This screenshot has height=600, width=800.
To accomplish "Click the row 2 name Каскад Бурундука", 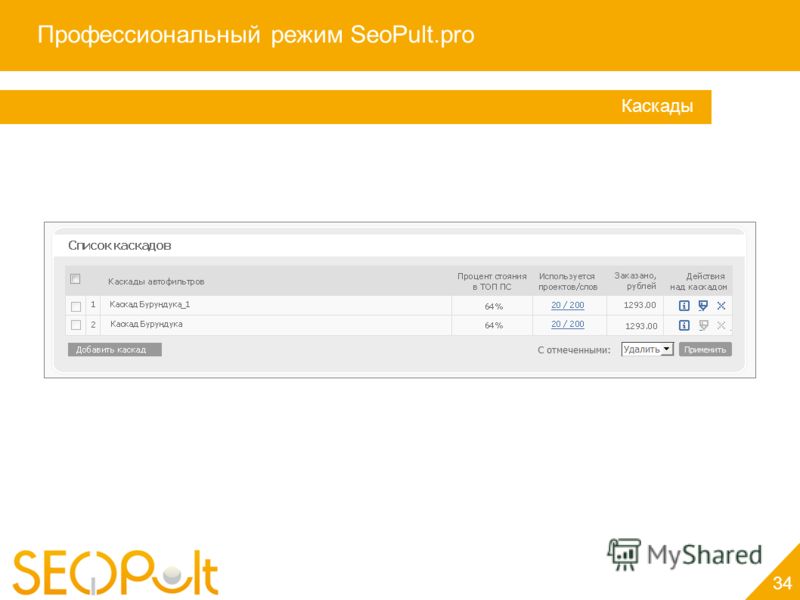I will [146, 324].
